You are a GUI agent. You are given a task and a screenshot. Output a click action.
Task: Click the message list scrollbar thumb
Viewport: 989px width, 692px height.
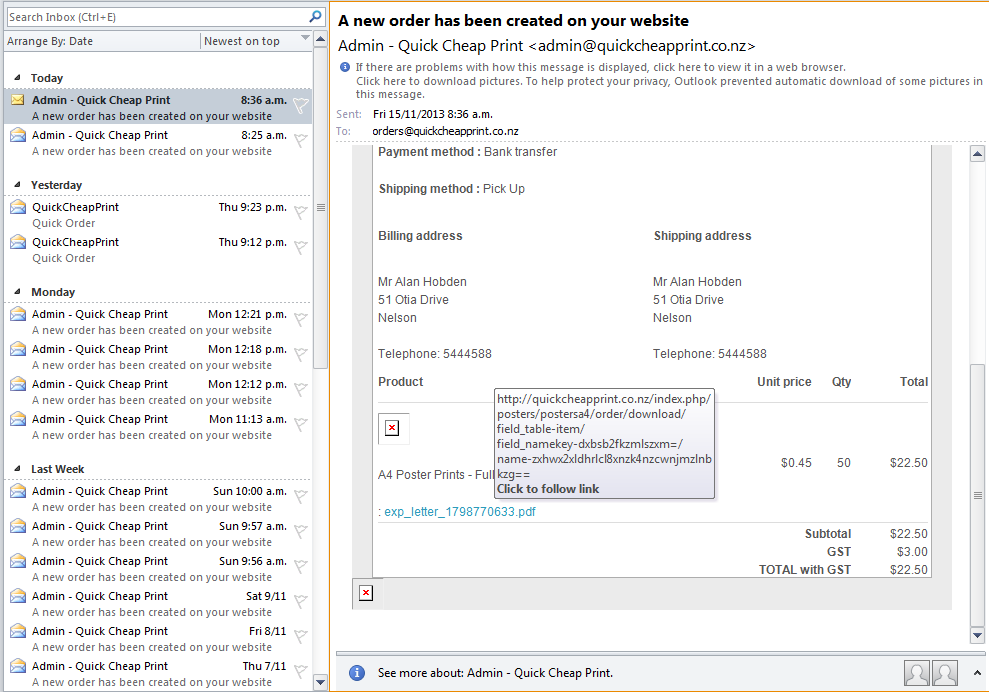click(320, 207)
